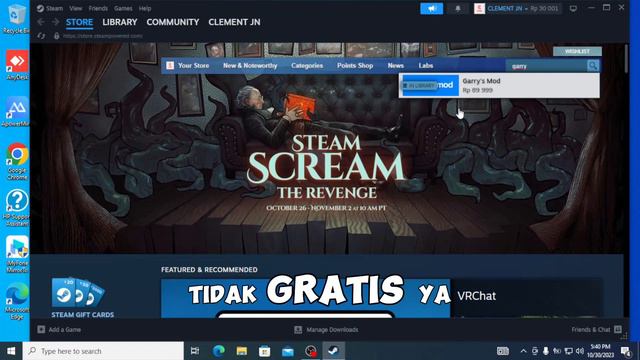Open the AnyDesk desktop shortcut

tap(17, 64)
